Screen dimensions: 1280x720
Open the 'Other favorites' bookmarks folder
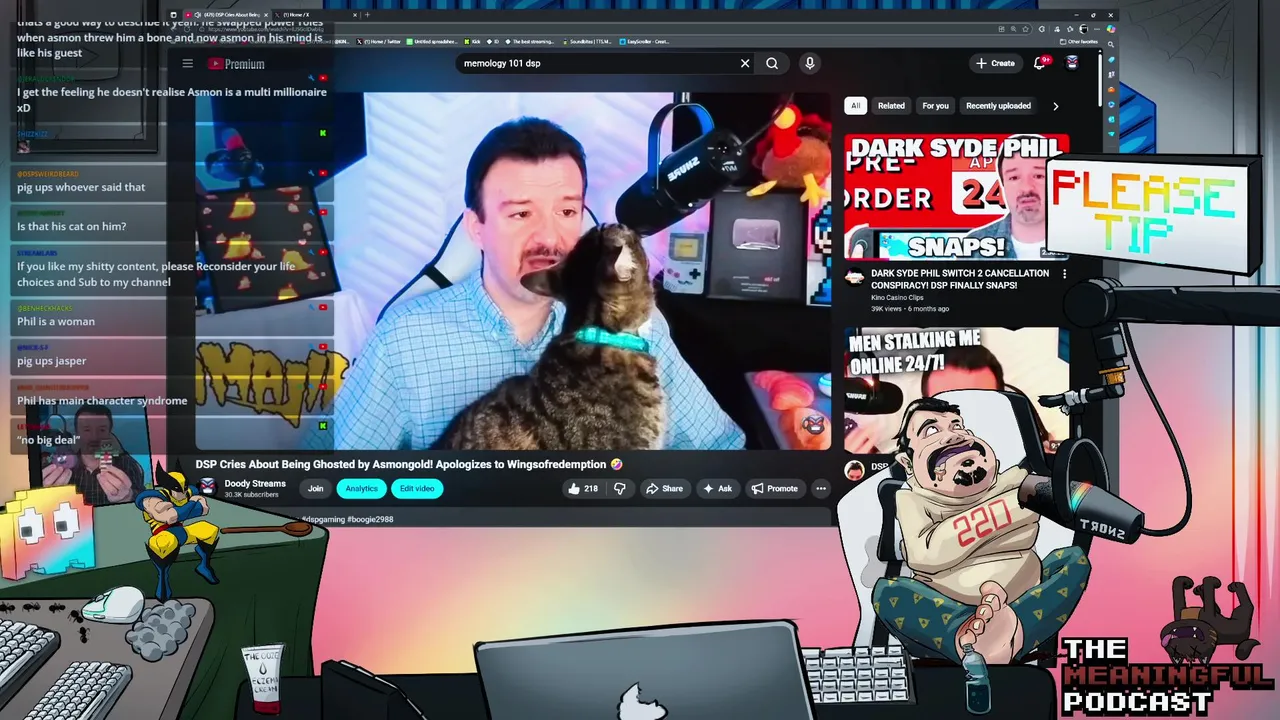[x=1079, y=42]
